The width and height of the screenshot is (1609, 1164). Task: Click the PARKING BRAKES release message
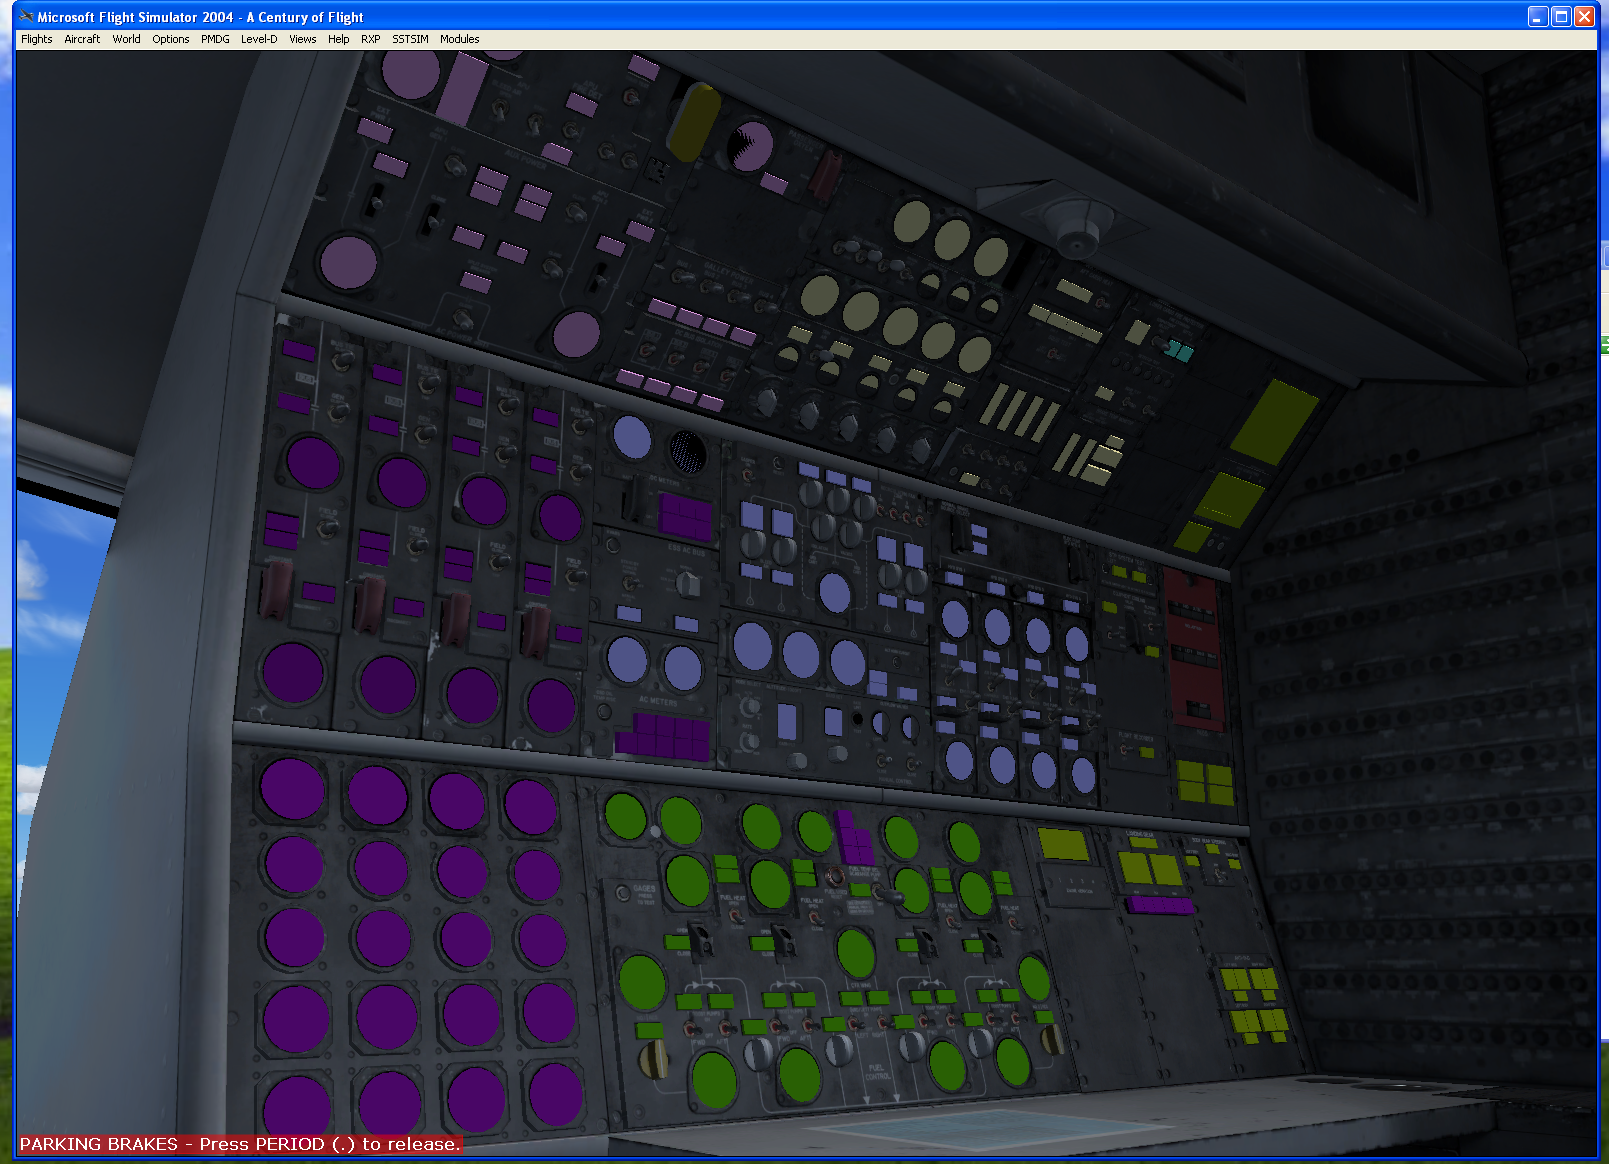click(x=240, y=1144)
